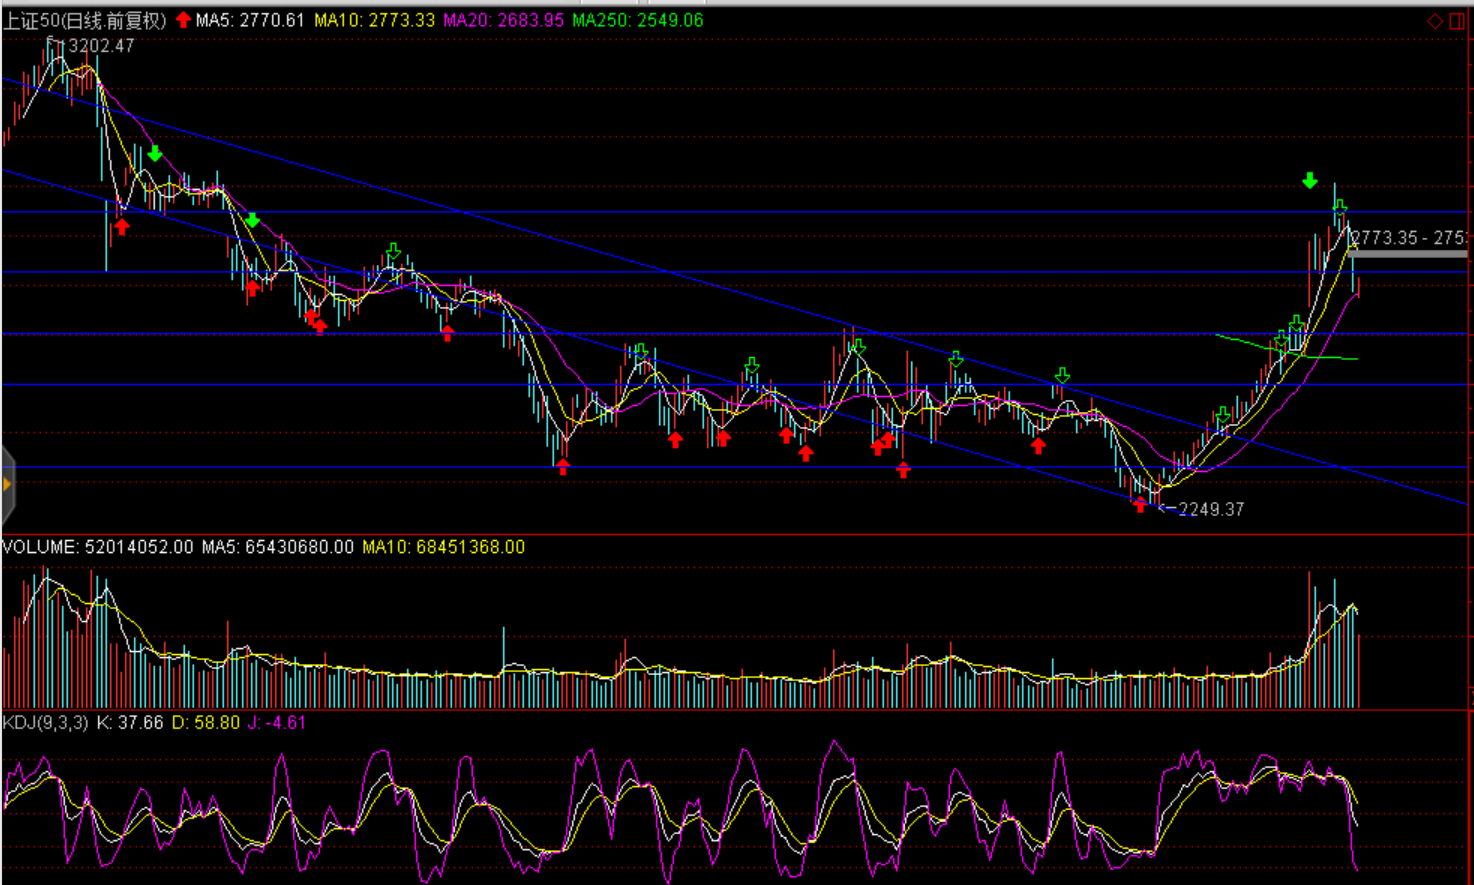The image size is (1474, 885).
Task: Click the MA20: 2683.95 indicator label
Action: 503,20
